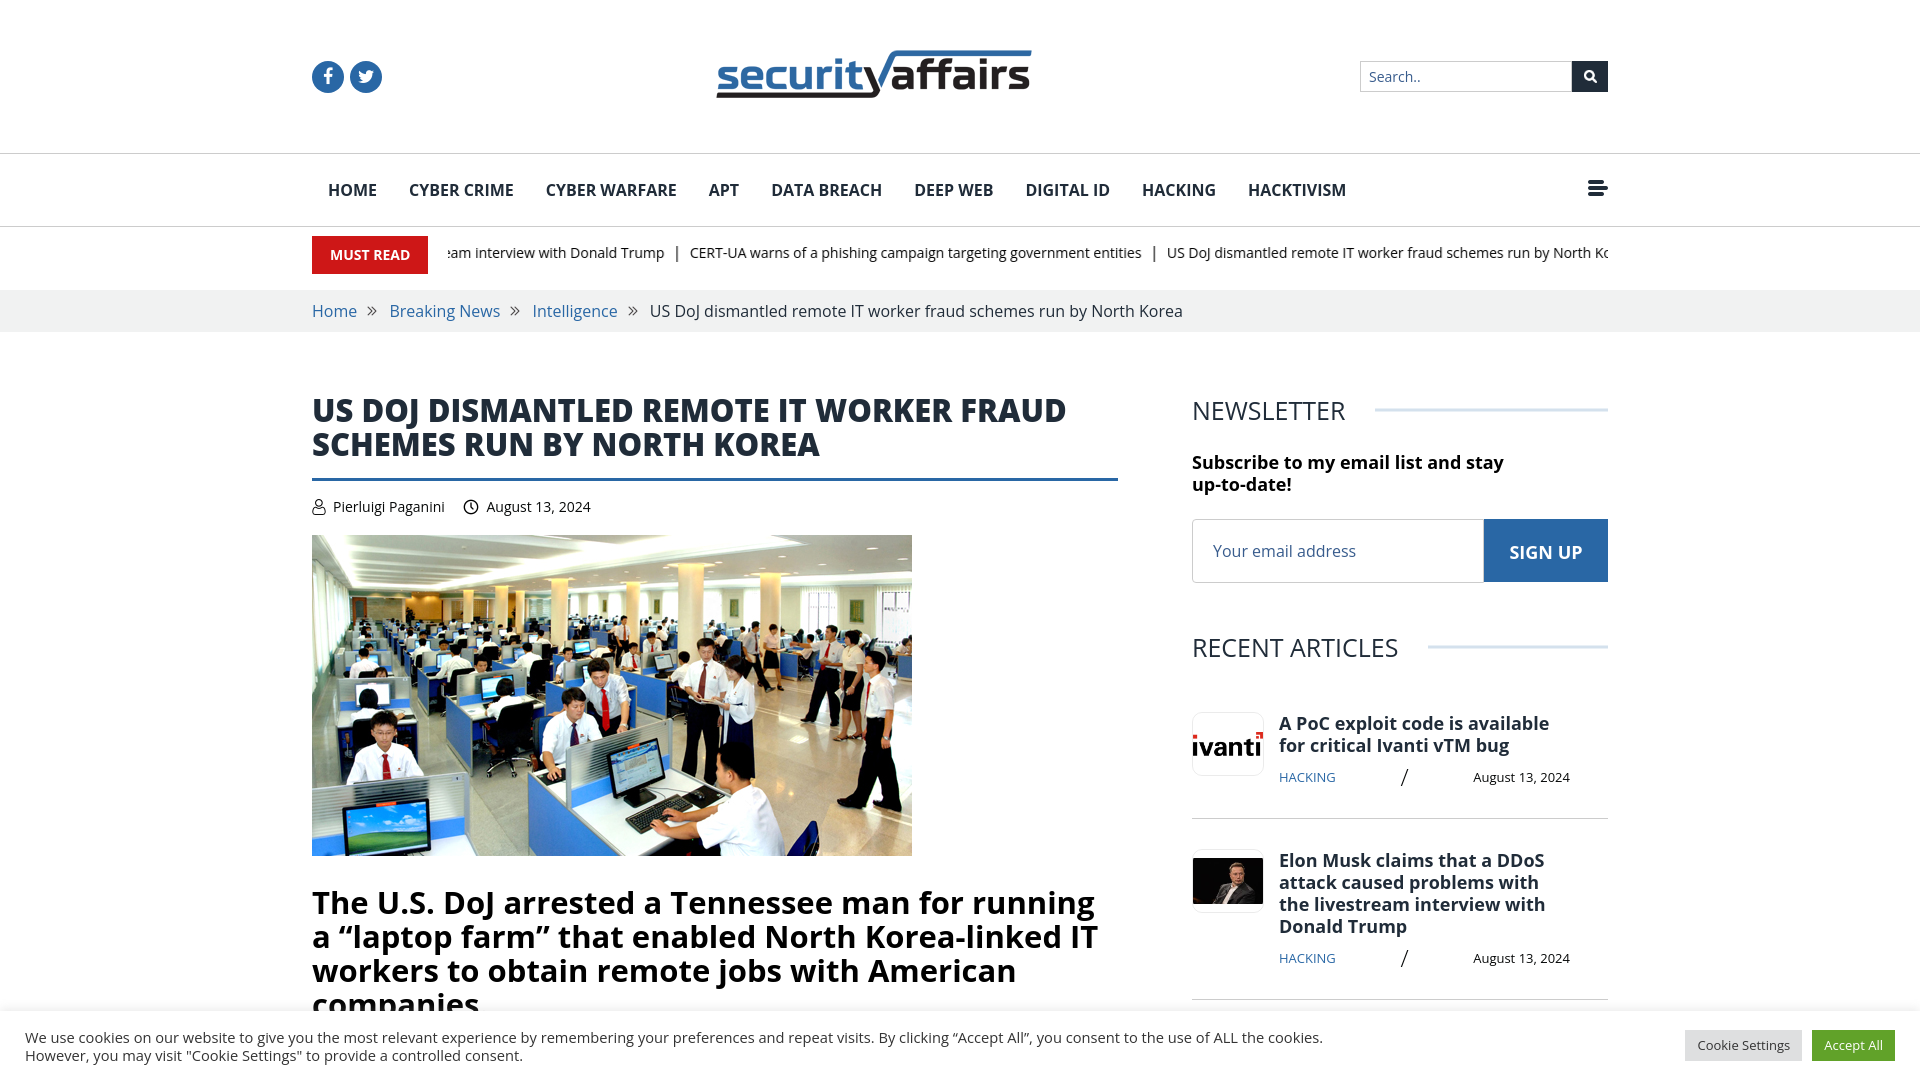Select the DATA BREACH menu item
The width and height of the screenshot is (1920, 1080).
click(825, 189)
